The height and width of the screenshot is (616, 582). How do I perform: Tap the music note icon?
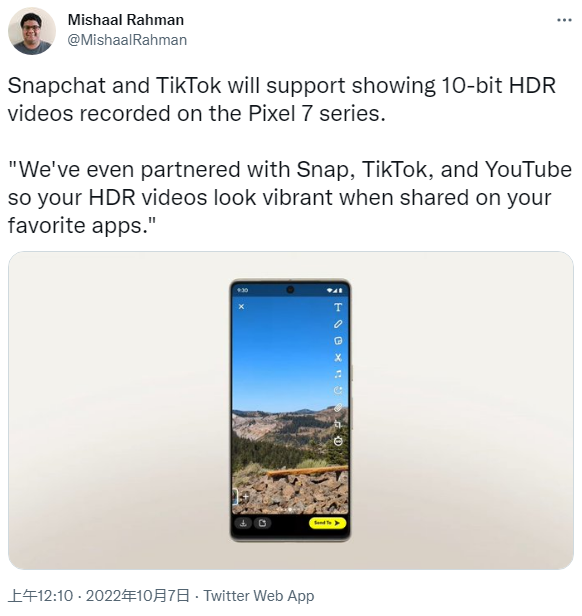pos(338,374)
